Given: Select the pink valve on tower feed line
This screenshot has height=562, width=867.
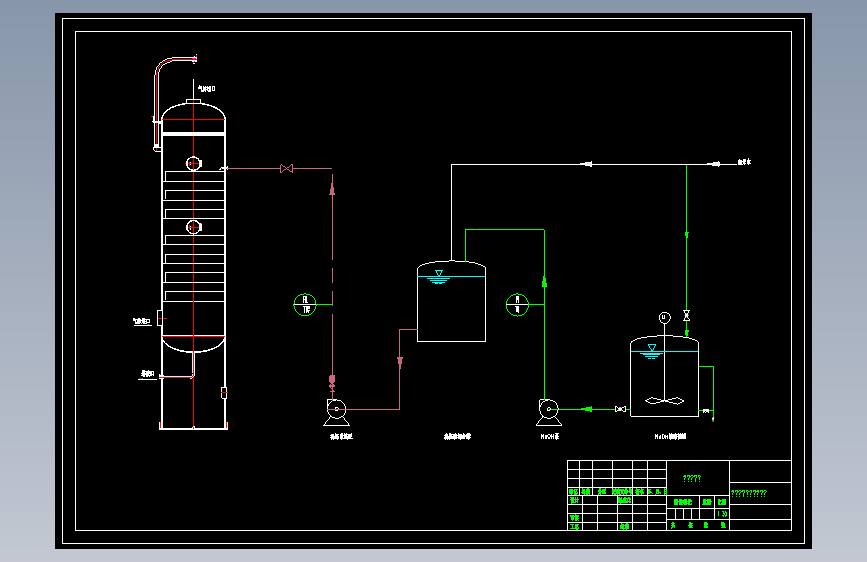Looking at the screenshot, I should [286, 168].
